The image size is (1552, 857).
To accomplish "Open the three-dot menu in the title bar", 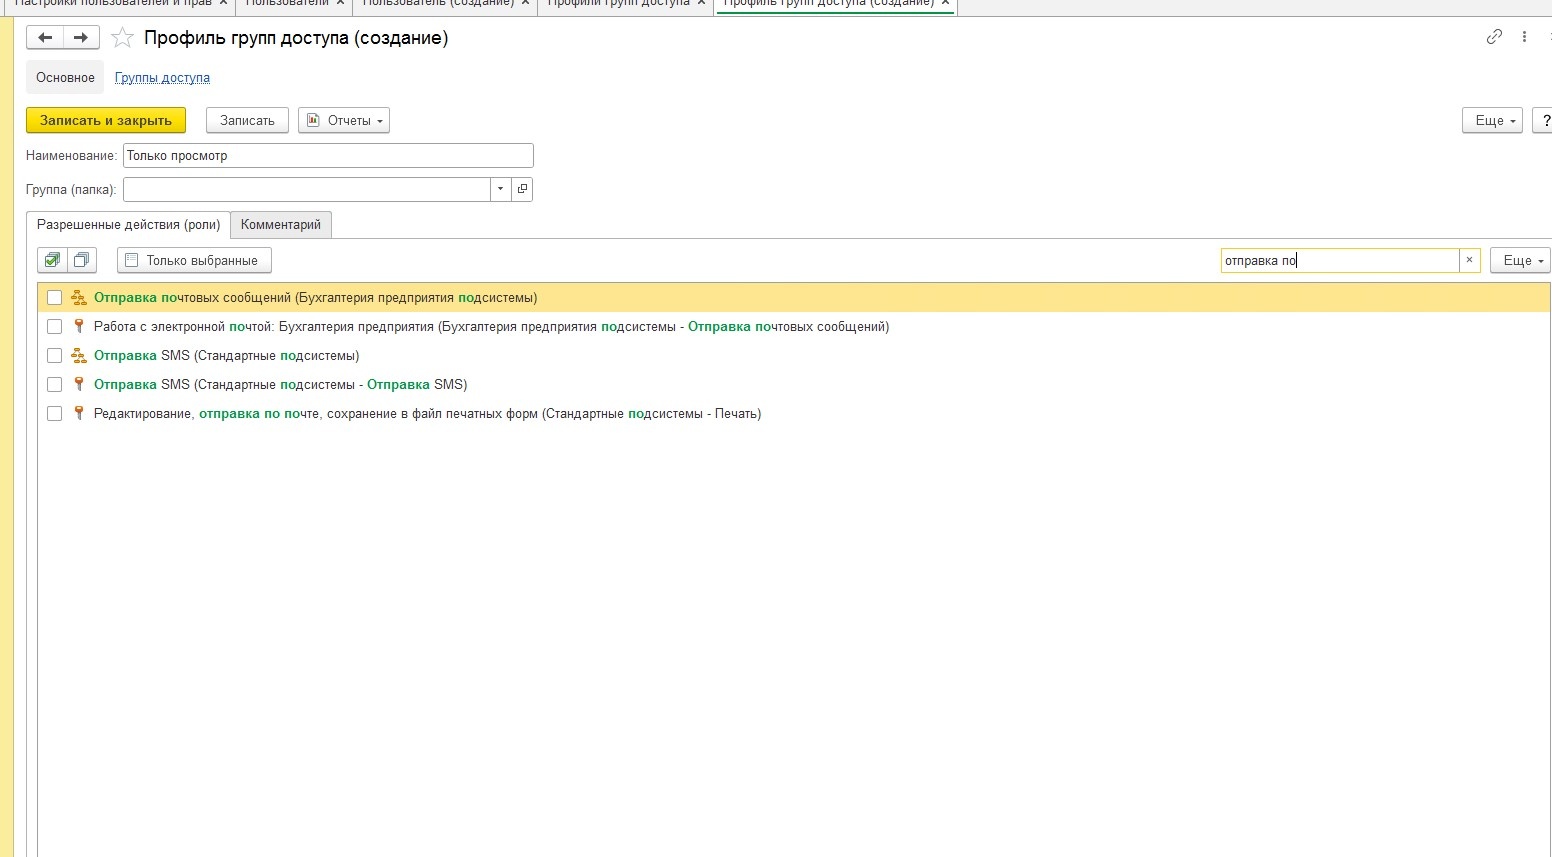I will [x=1524, y=37].
